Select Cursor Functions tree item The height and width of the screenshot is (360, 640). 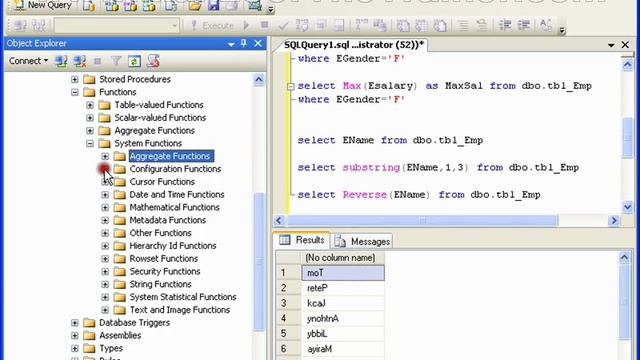point(162,182)
